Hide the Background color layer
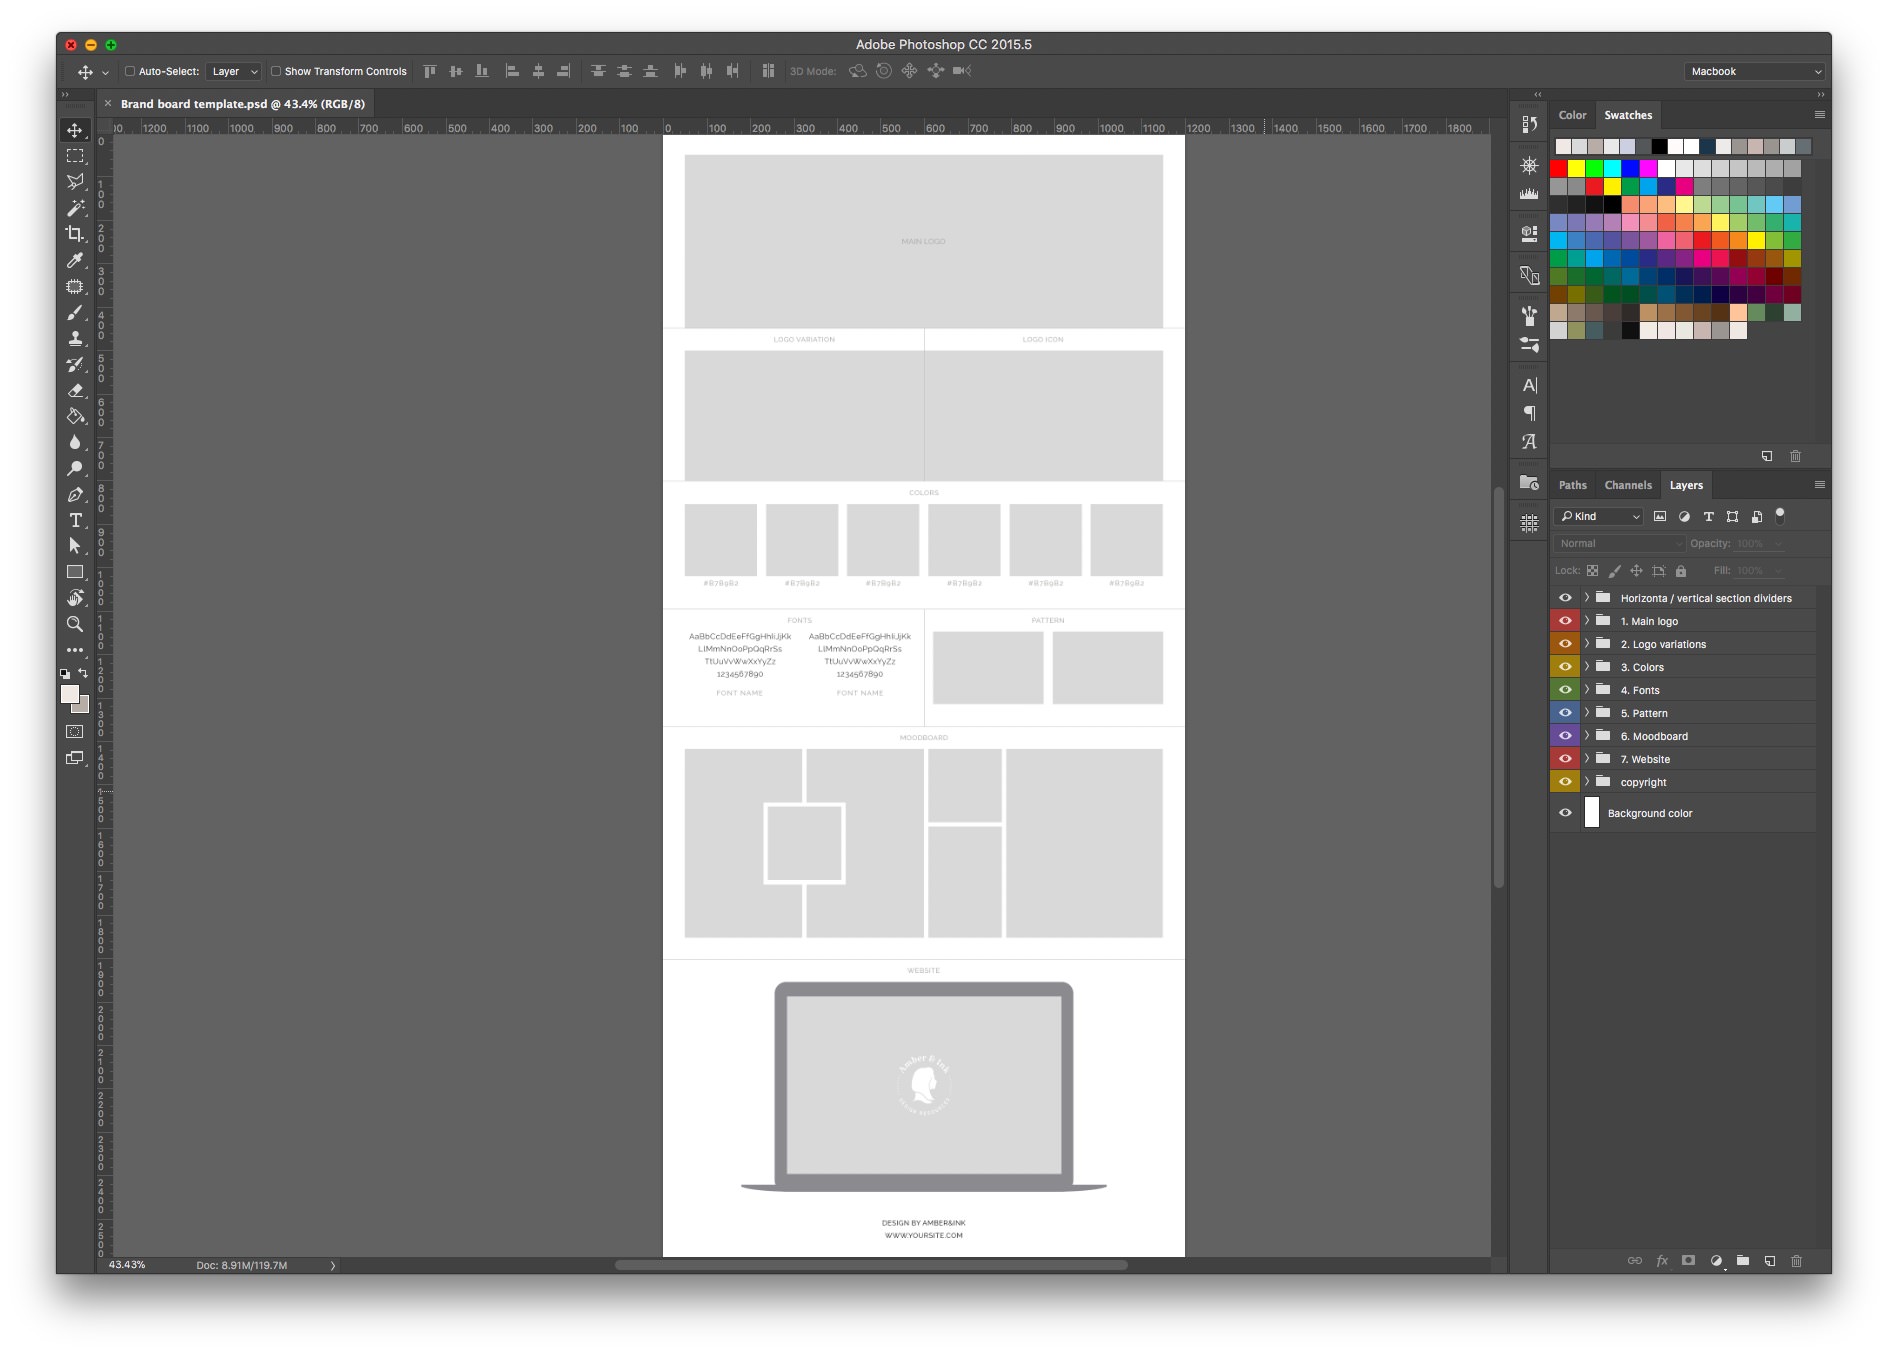 click(x=1565, y=813)
